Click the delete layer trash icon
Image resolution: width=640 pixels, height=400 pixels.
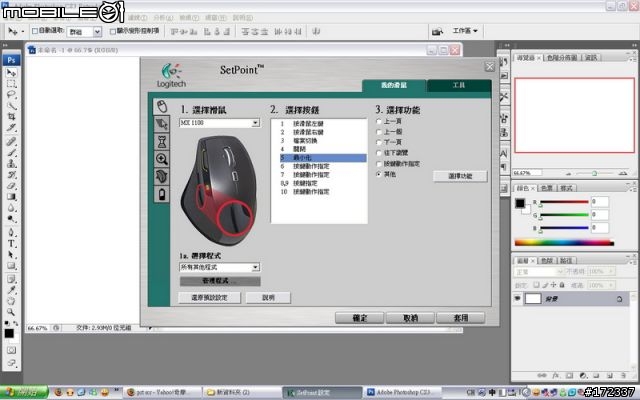[x=623, y=375]
